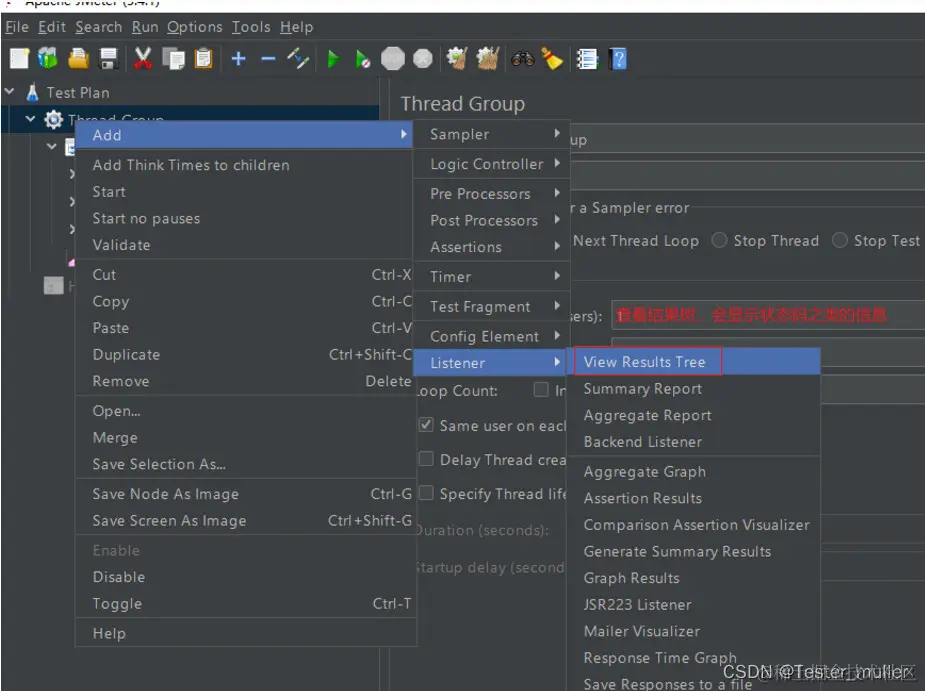Viewport: 925px width, 691px height.
Task: Choose Aggregate Graph listener
Action: coord(694,472)
